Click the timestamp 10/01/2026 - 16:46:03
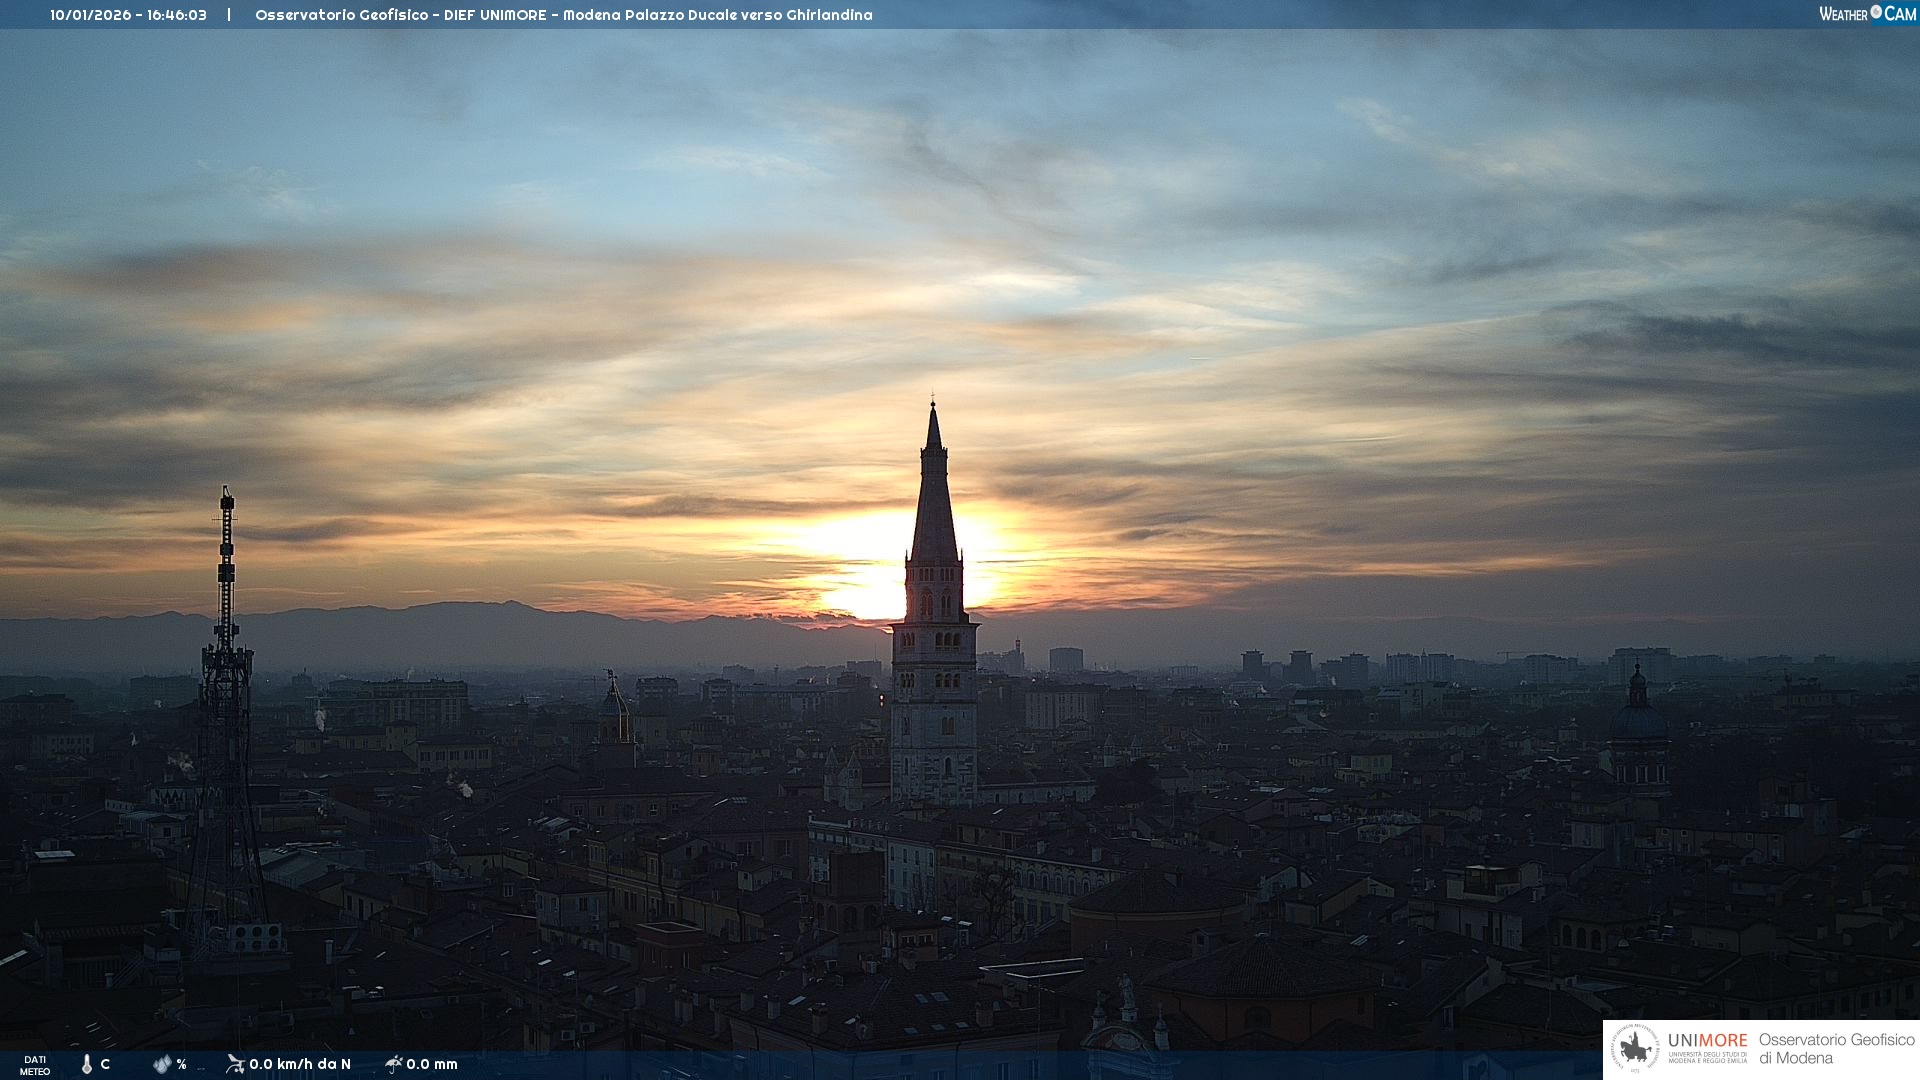This screenshot has width=1920, height=1080. [128, 15]
